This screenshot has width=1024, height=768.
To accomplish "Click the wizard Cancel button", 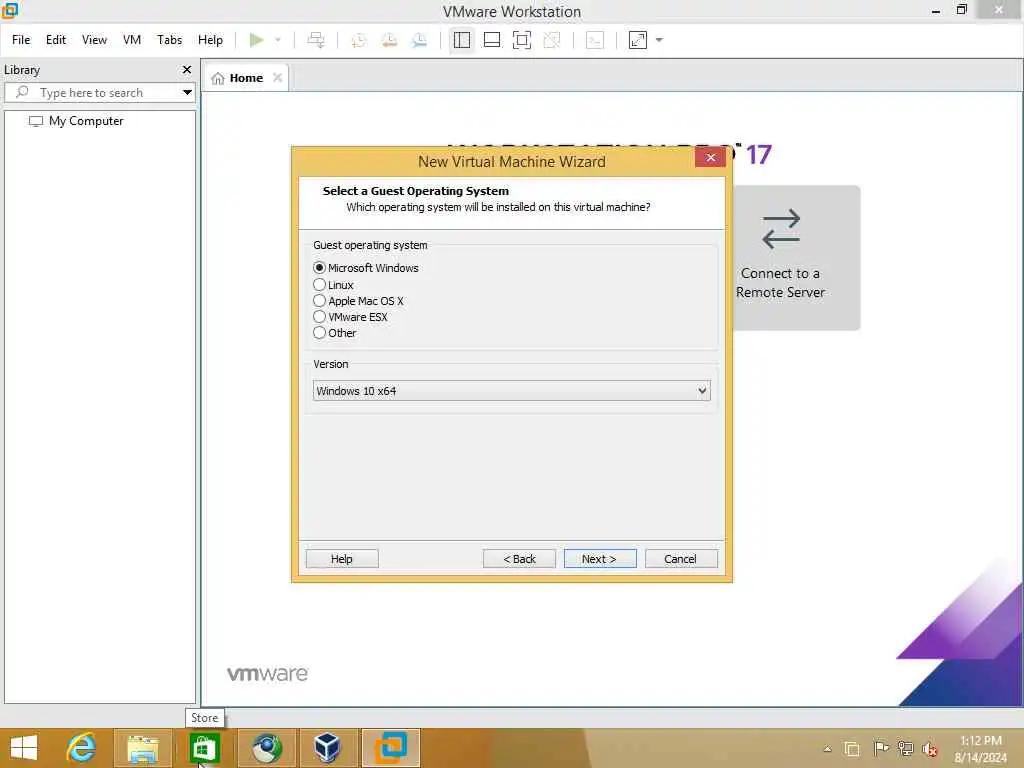I will [680, 559].
